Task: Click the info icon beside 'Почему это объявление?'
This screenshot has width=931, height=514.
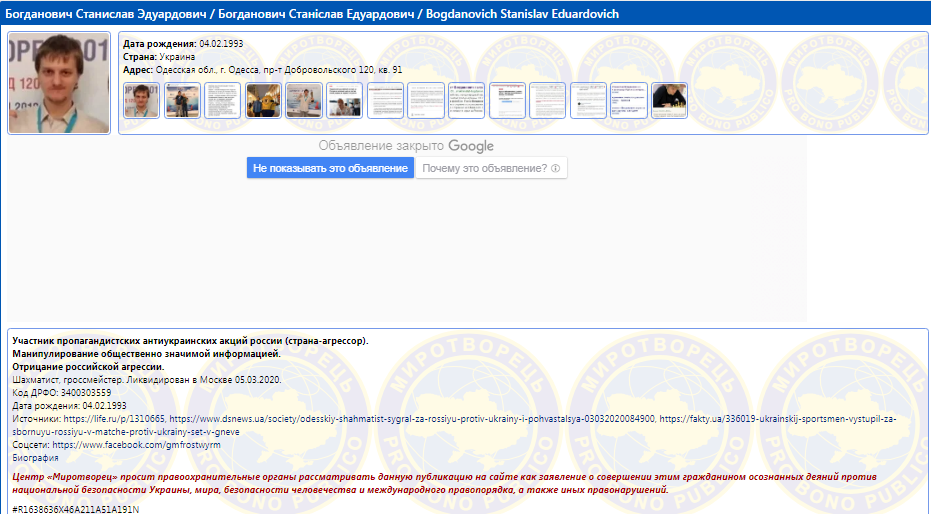Action: pyautogui.click(x=555, y=168)
